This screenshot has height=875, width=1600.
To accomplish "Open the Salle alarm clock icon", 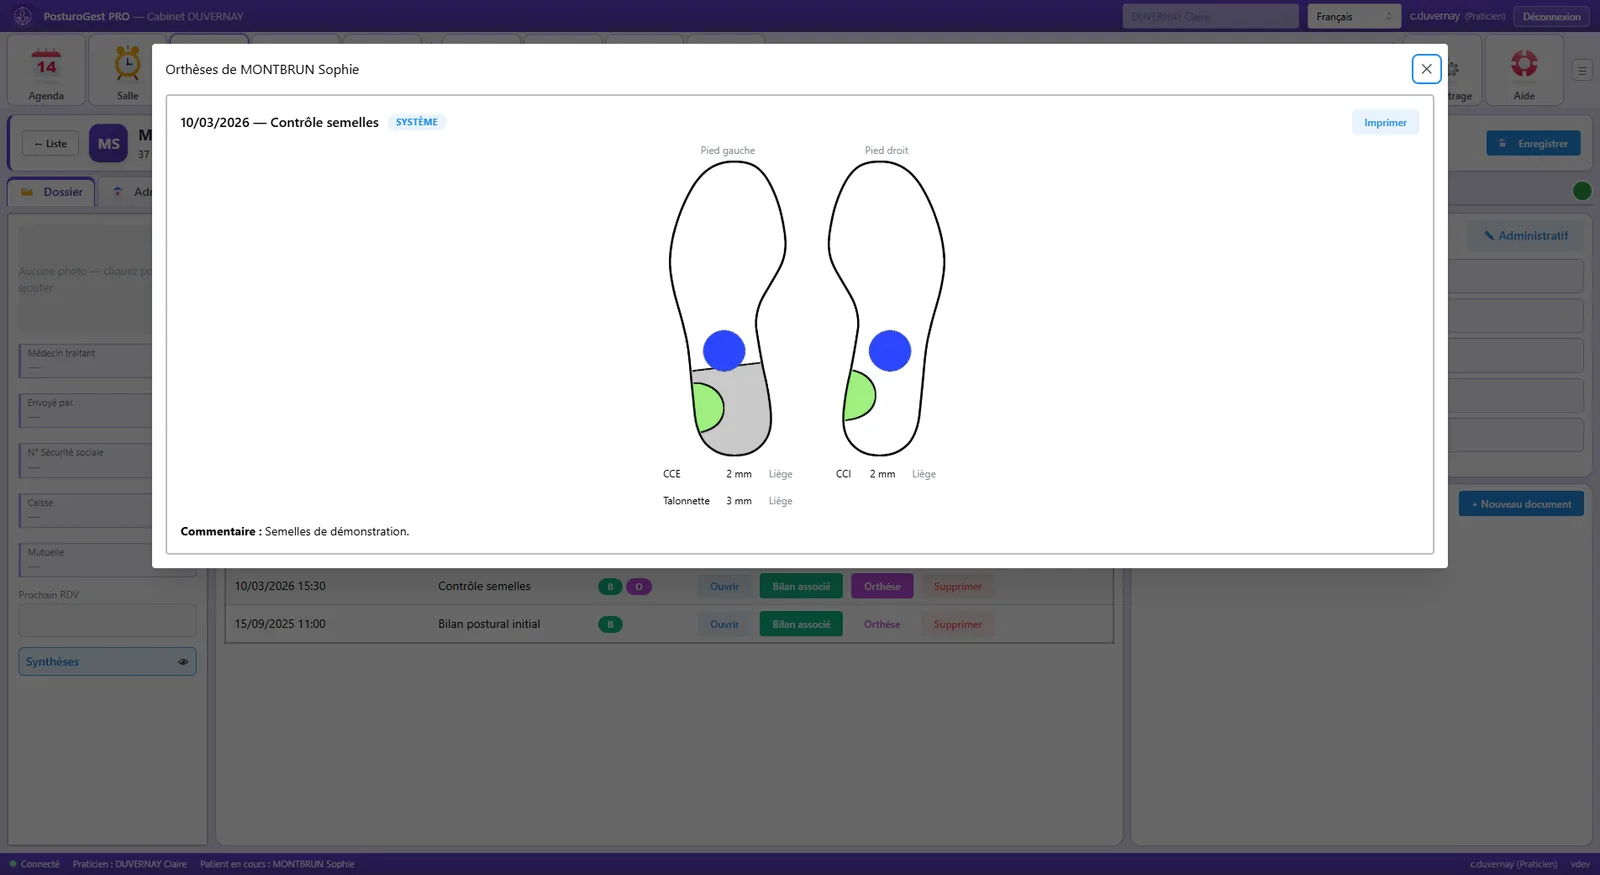I will 127,64.
